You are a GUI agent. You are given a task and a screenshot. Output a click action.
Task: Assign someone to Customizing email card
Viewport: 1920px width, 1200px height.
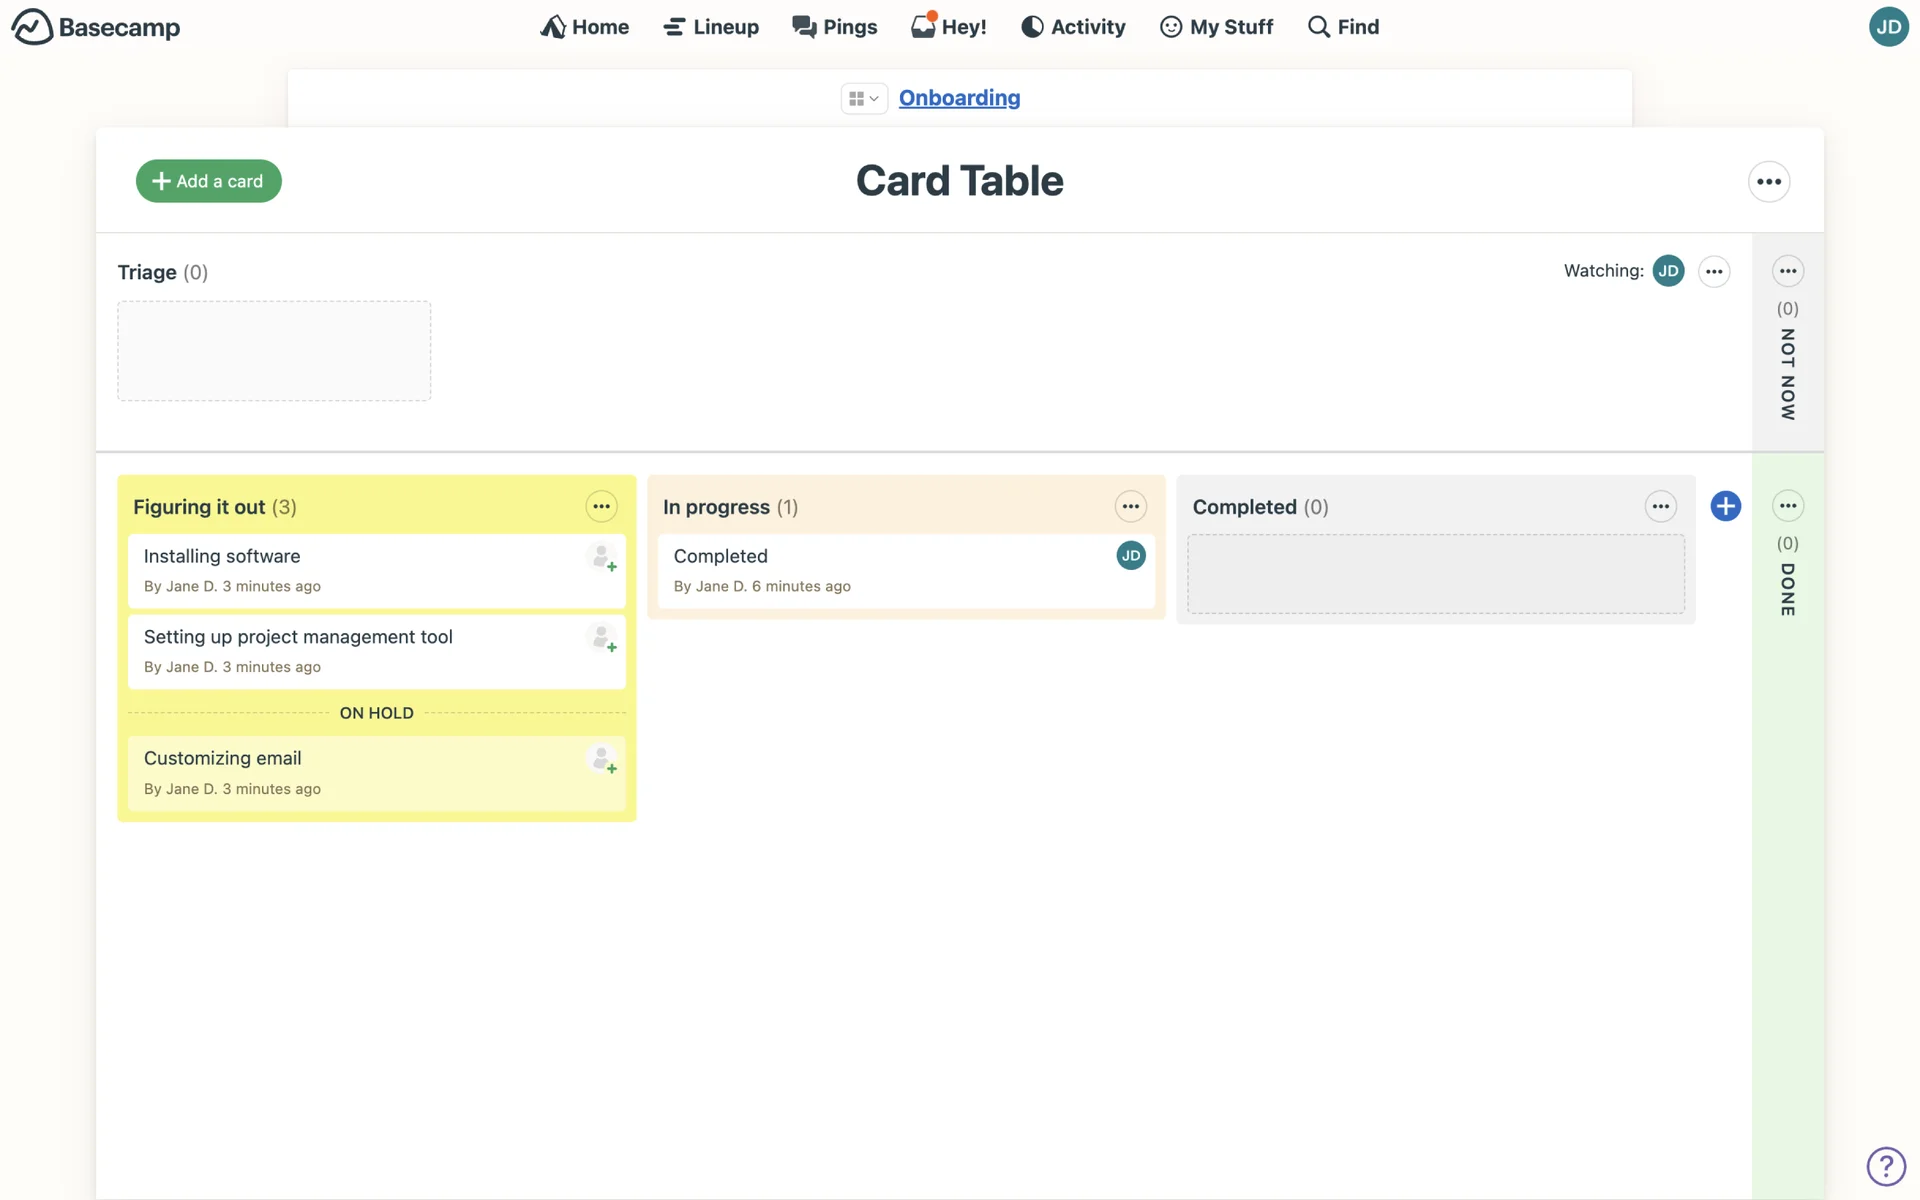click(x=602, y=760)
